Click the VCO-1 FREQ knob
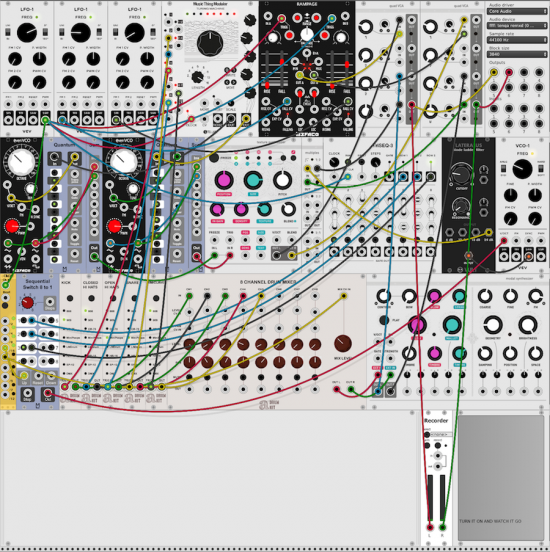The image size is (550, 552). pyautogui.click(x=522, y=169)
